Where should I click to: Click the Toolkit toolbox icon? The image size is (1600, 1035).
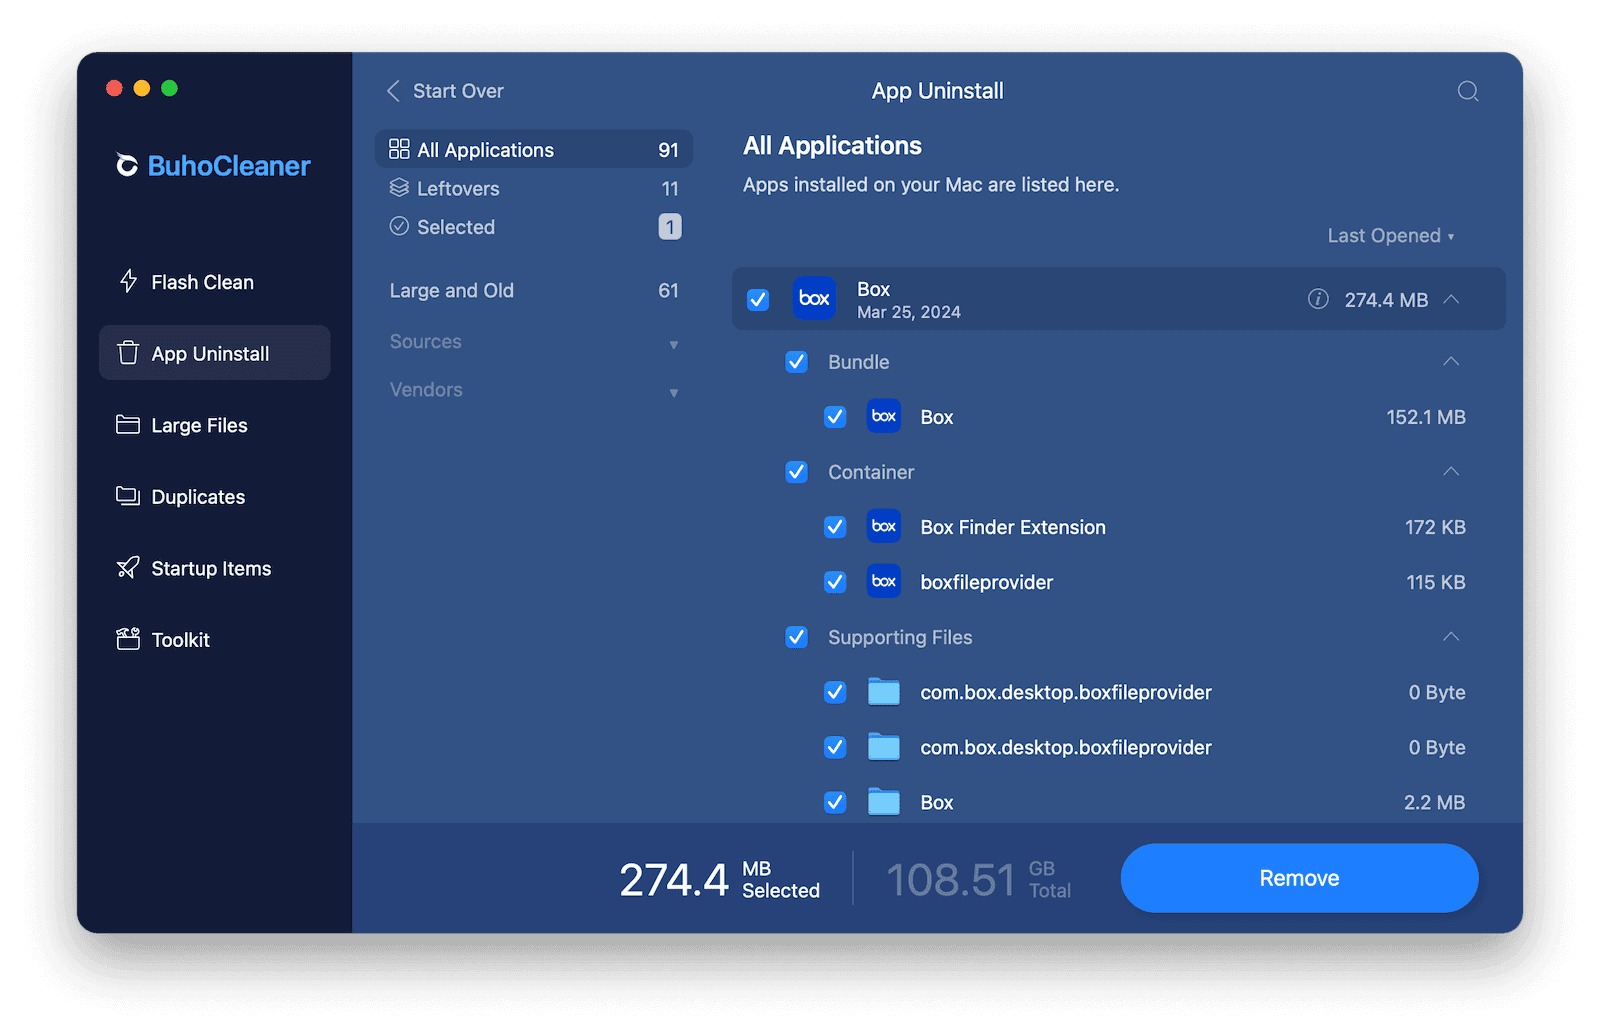click(x=128, y=639)
